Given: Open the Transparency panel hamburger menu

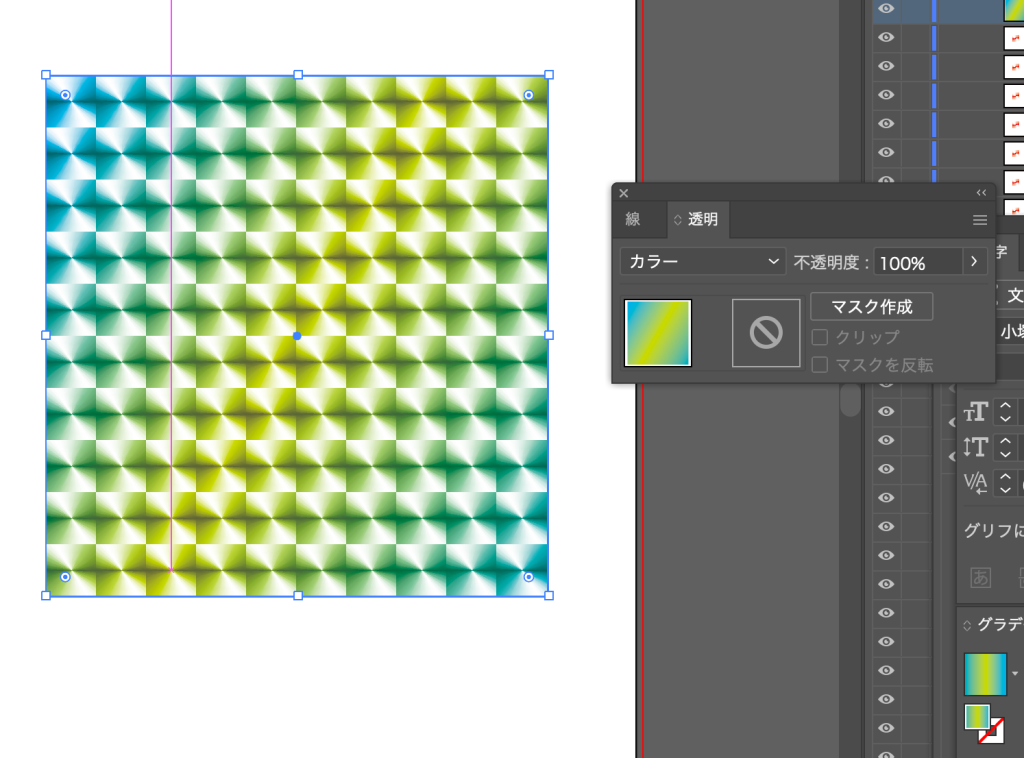Looking at the screenshot, I should [x=980, y=220].
